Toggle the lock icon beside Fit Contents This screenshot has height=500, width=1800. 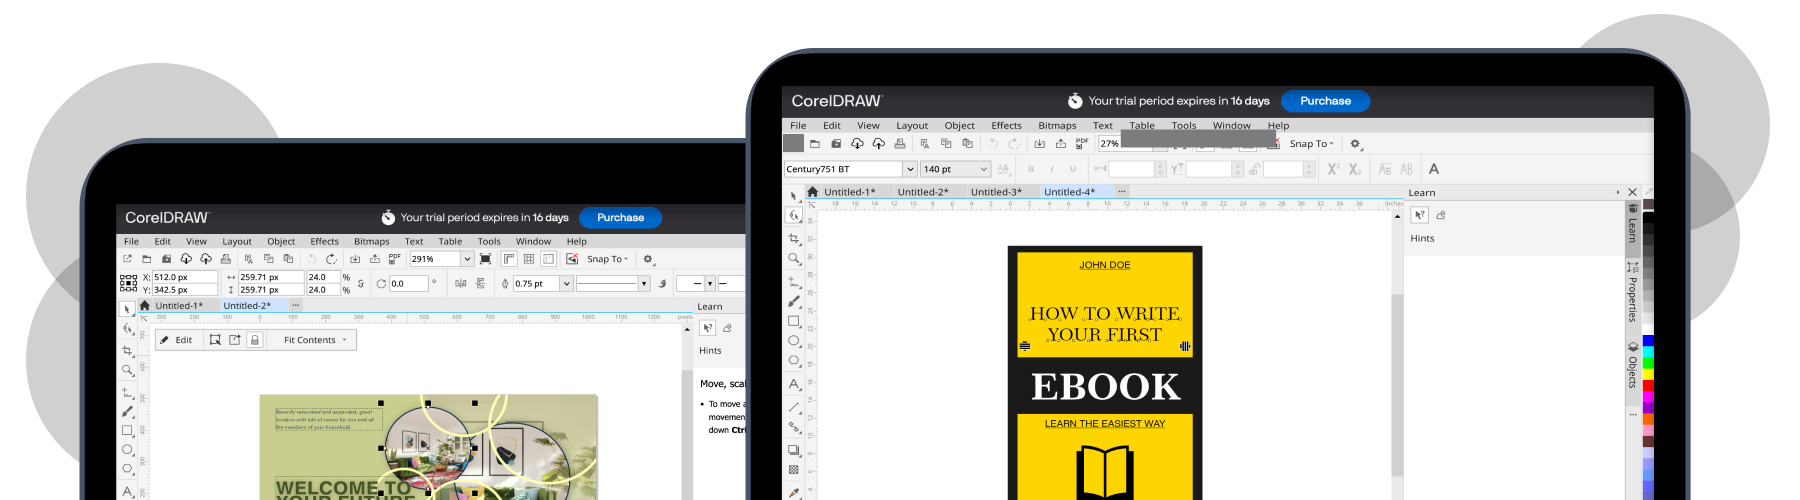point(255,340)
